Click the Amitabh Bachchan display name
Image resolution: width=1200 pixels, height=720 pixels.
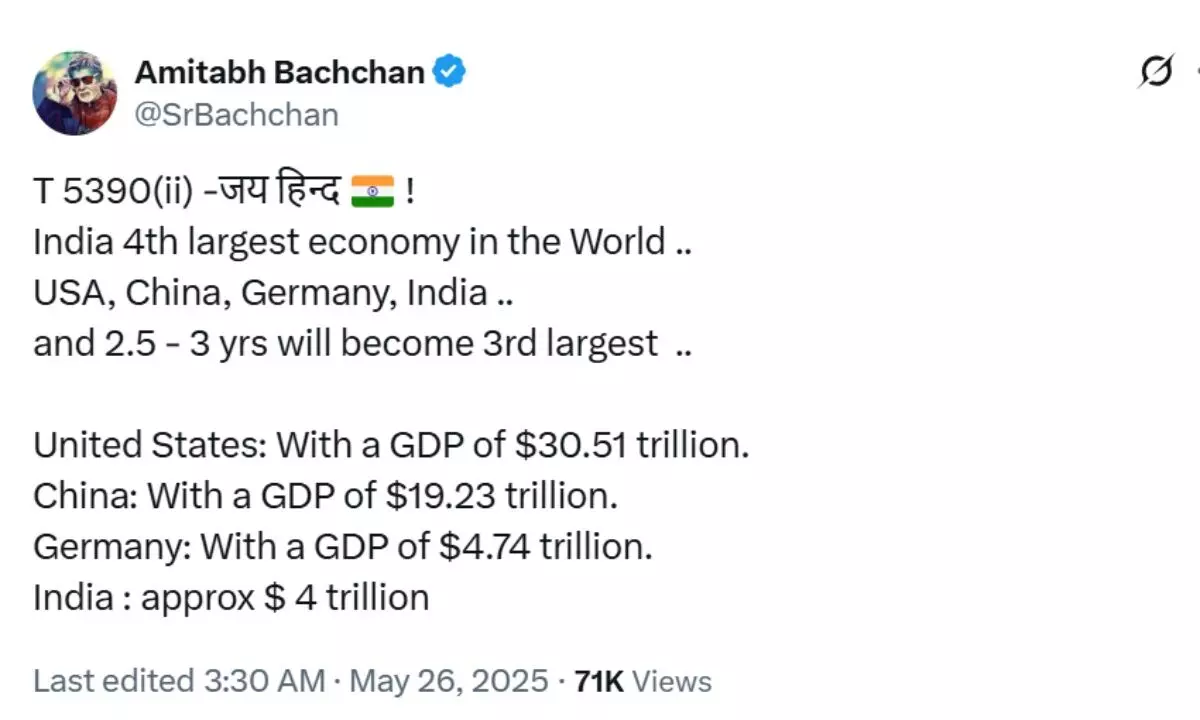tap(279, 72)
